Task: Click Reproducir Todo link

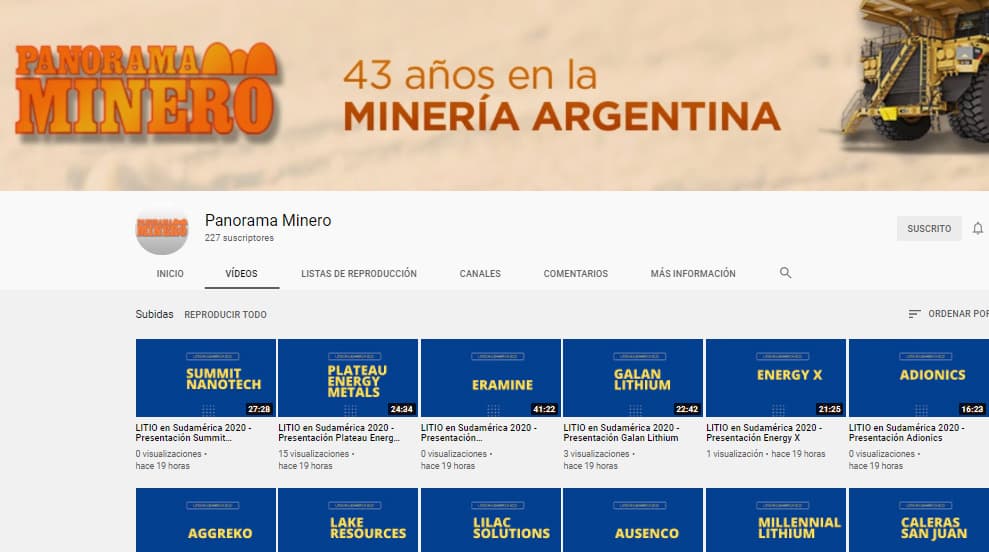Action: click(x=225, y=315)
